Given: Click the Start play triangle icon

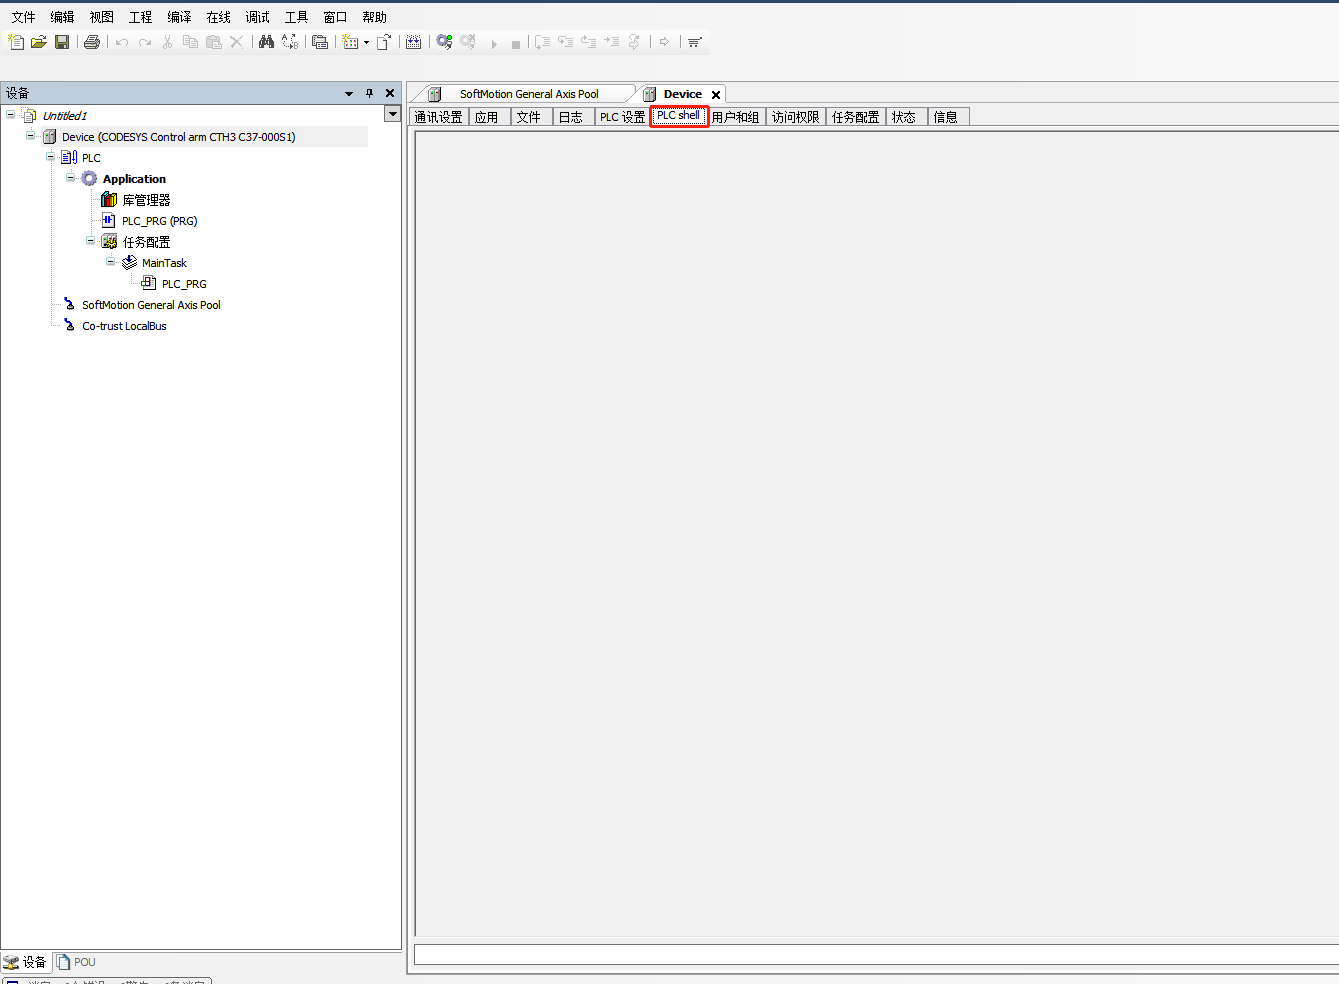Looking at the screenshot, I should (x=494, y=44).
